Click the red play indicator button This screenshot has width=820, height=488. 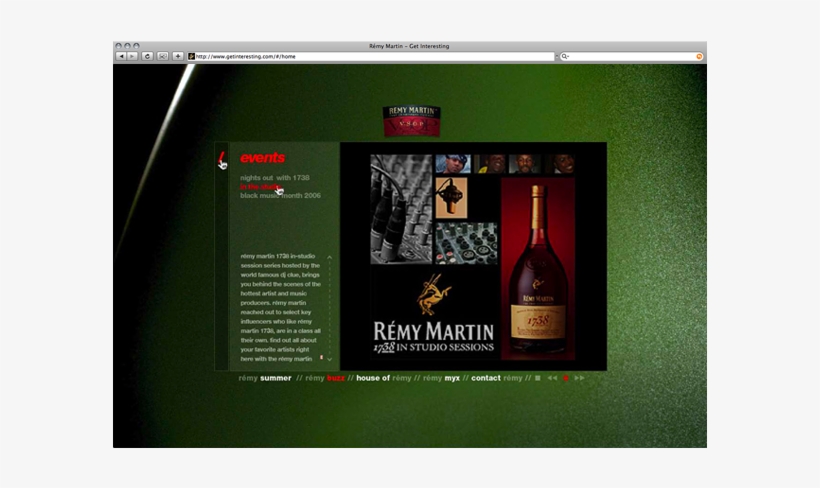pos(565,378)
